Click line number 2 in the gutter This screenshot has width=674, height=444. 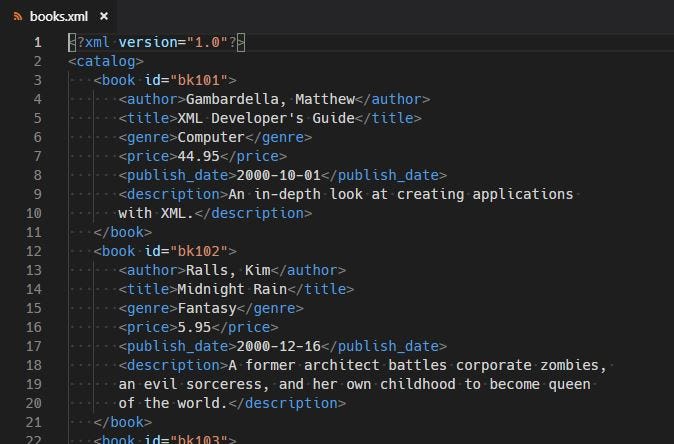coord(38,61)
